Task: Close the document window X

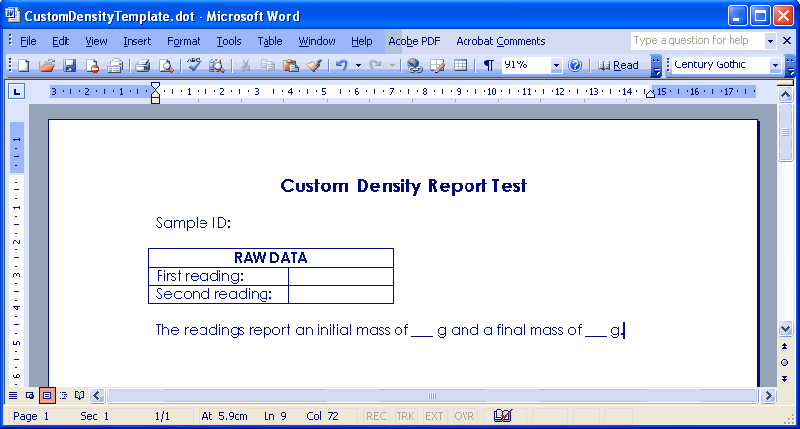Action: tap(787, 41)
